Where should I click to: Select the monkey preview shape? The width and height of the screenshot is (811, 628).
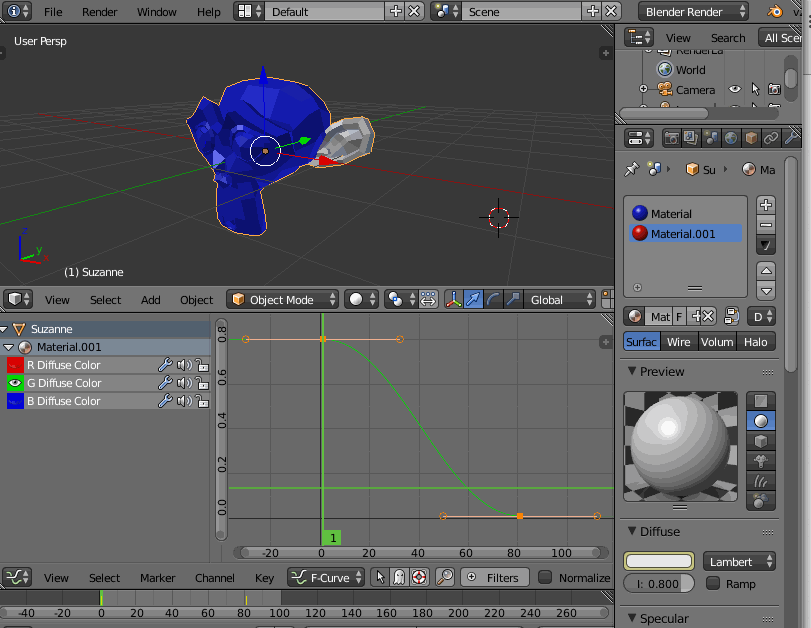coord(761,460)
